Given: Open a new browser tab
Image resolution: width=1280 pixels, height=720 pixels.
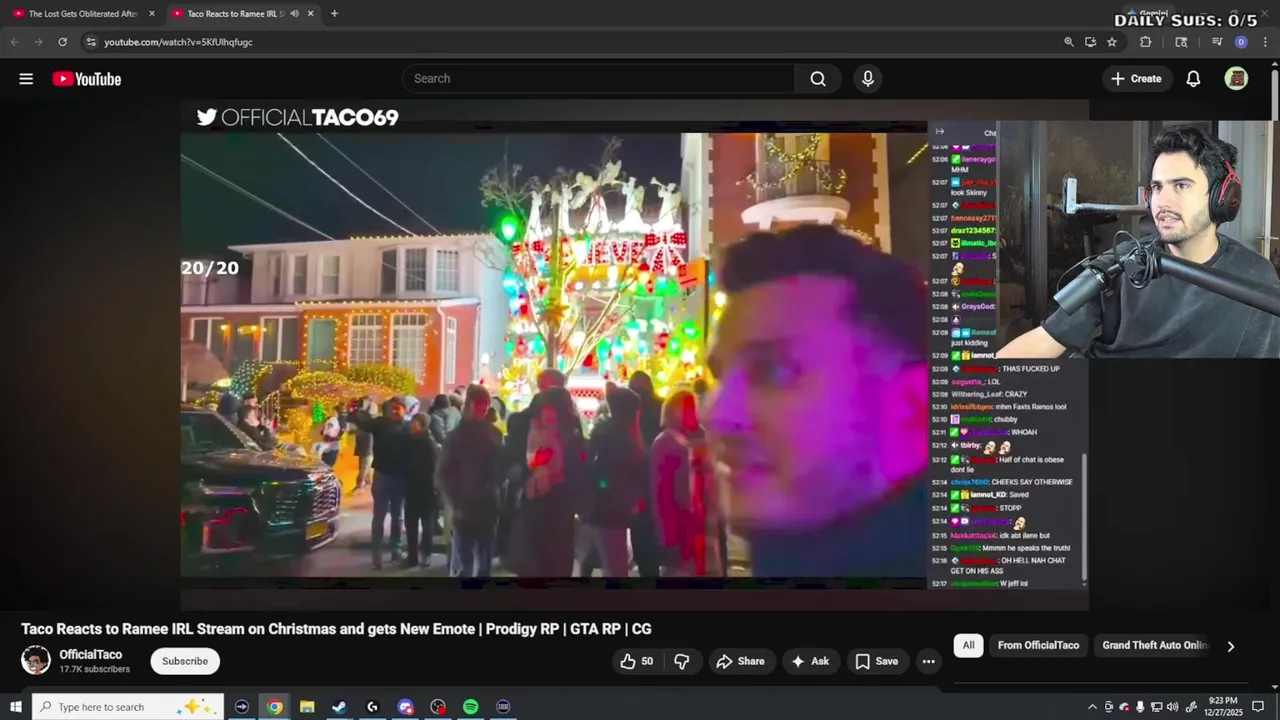Looking at the screenshot, I should click(334, 14).
